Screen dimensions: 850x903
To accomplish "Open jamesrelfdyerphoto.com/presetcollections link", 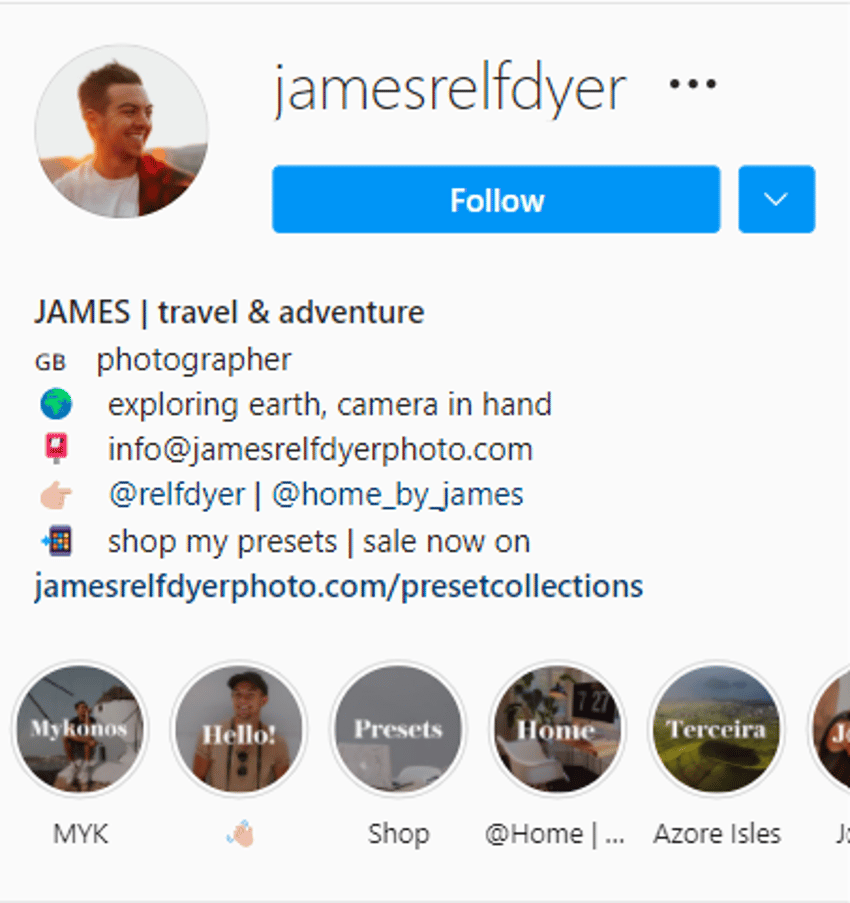I will pos(339,586).
